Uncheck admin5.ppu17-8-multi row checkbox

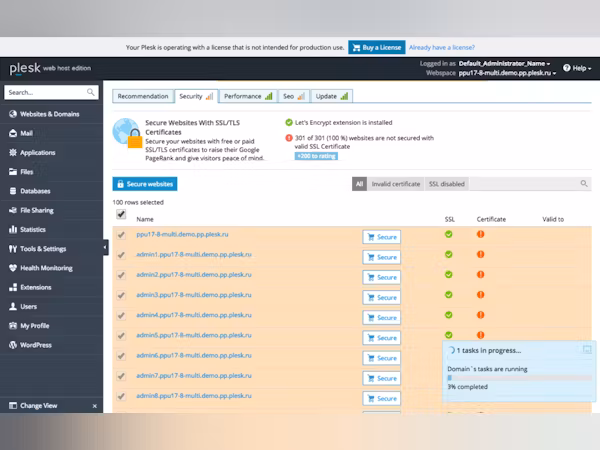pyautogui.click(x=121, y=336)
